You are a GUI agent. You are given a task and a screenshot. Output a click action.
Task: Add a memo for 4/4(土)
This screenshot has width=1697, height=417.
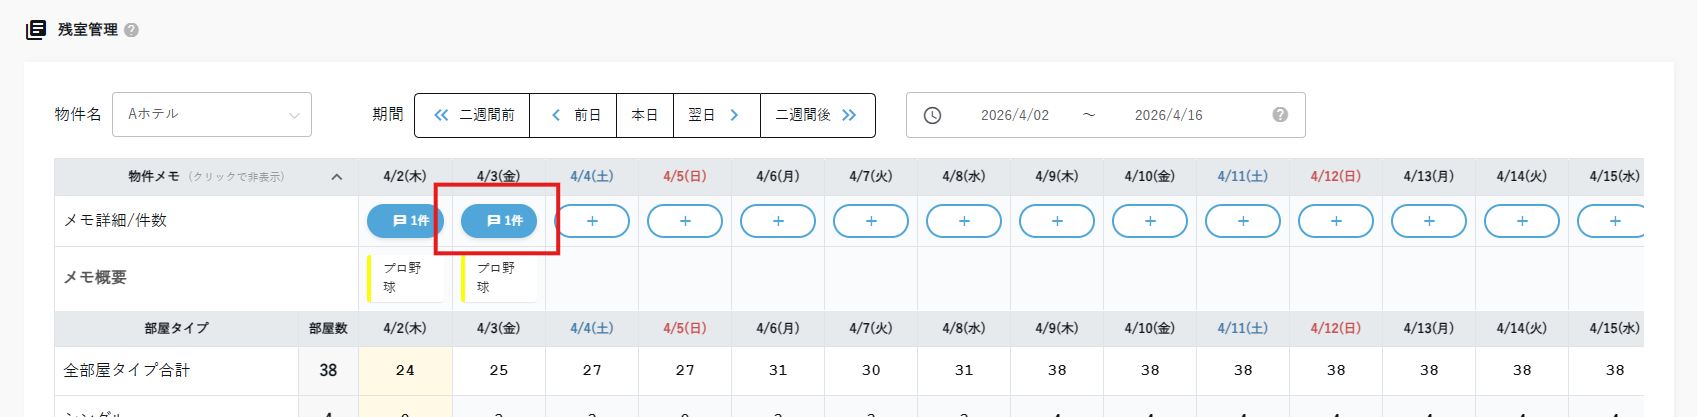coord(592,221)
